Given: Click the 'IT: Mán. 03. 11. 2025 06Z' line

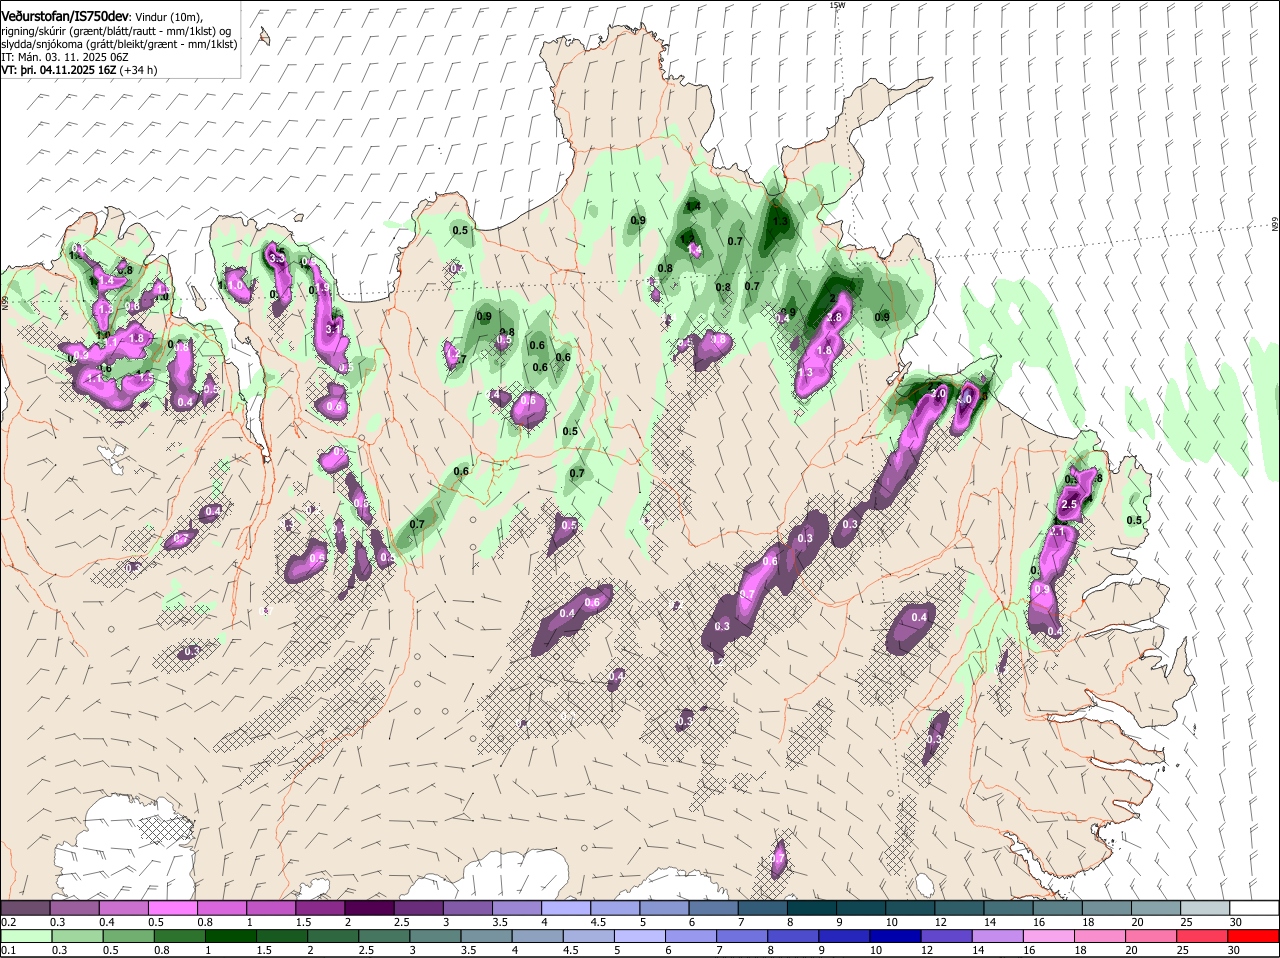Looking at the screenshot, I should [x=63, y=57].
